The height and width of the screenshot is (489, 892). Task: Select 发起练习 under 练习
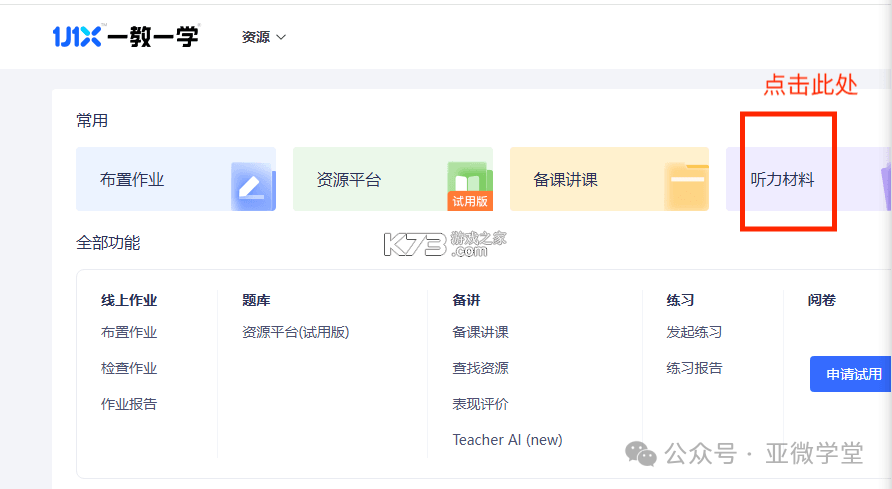(x=694, y=332)
